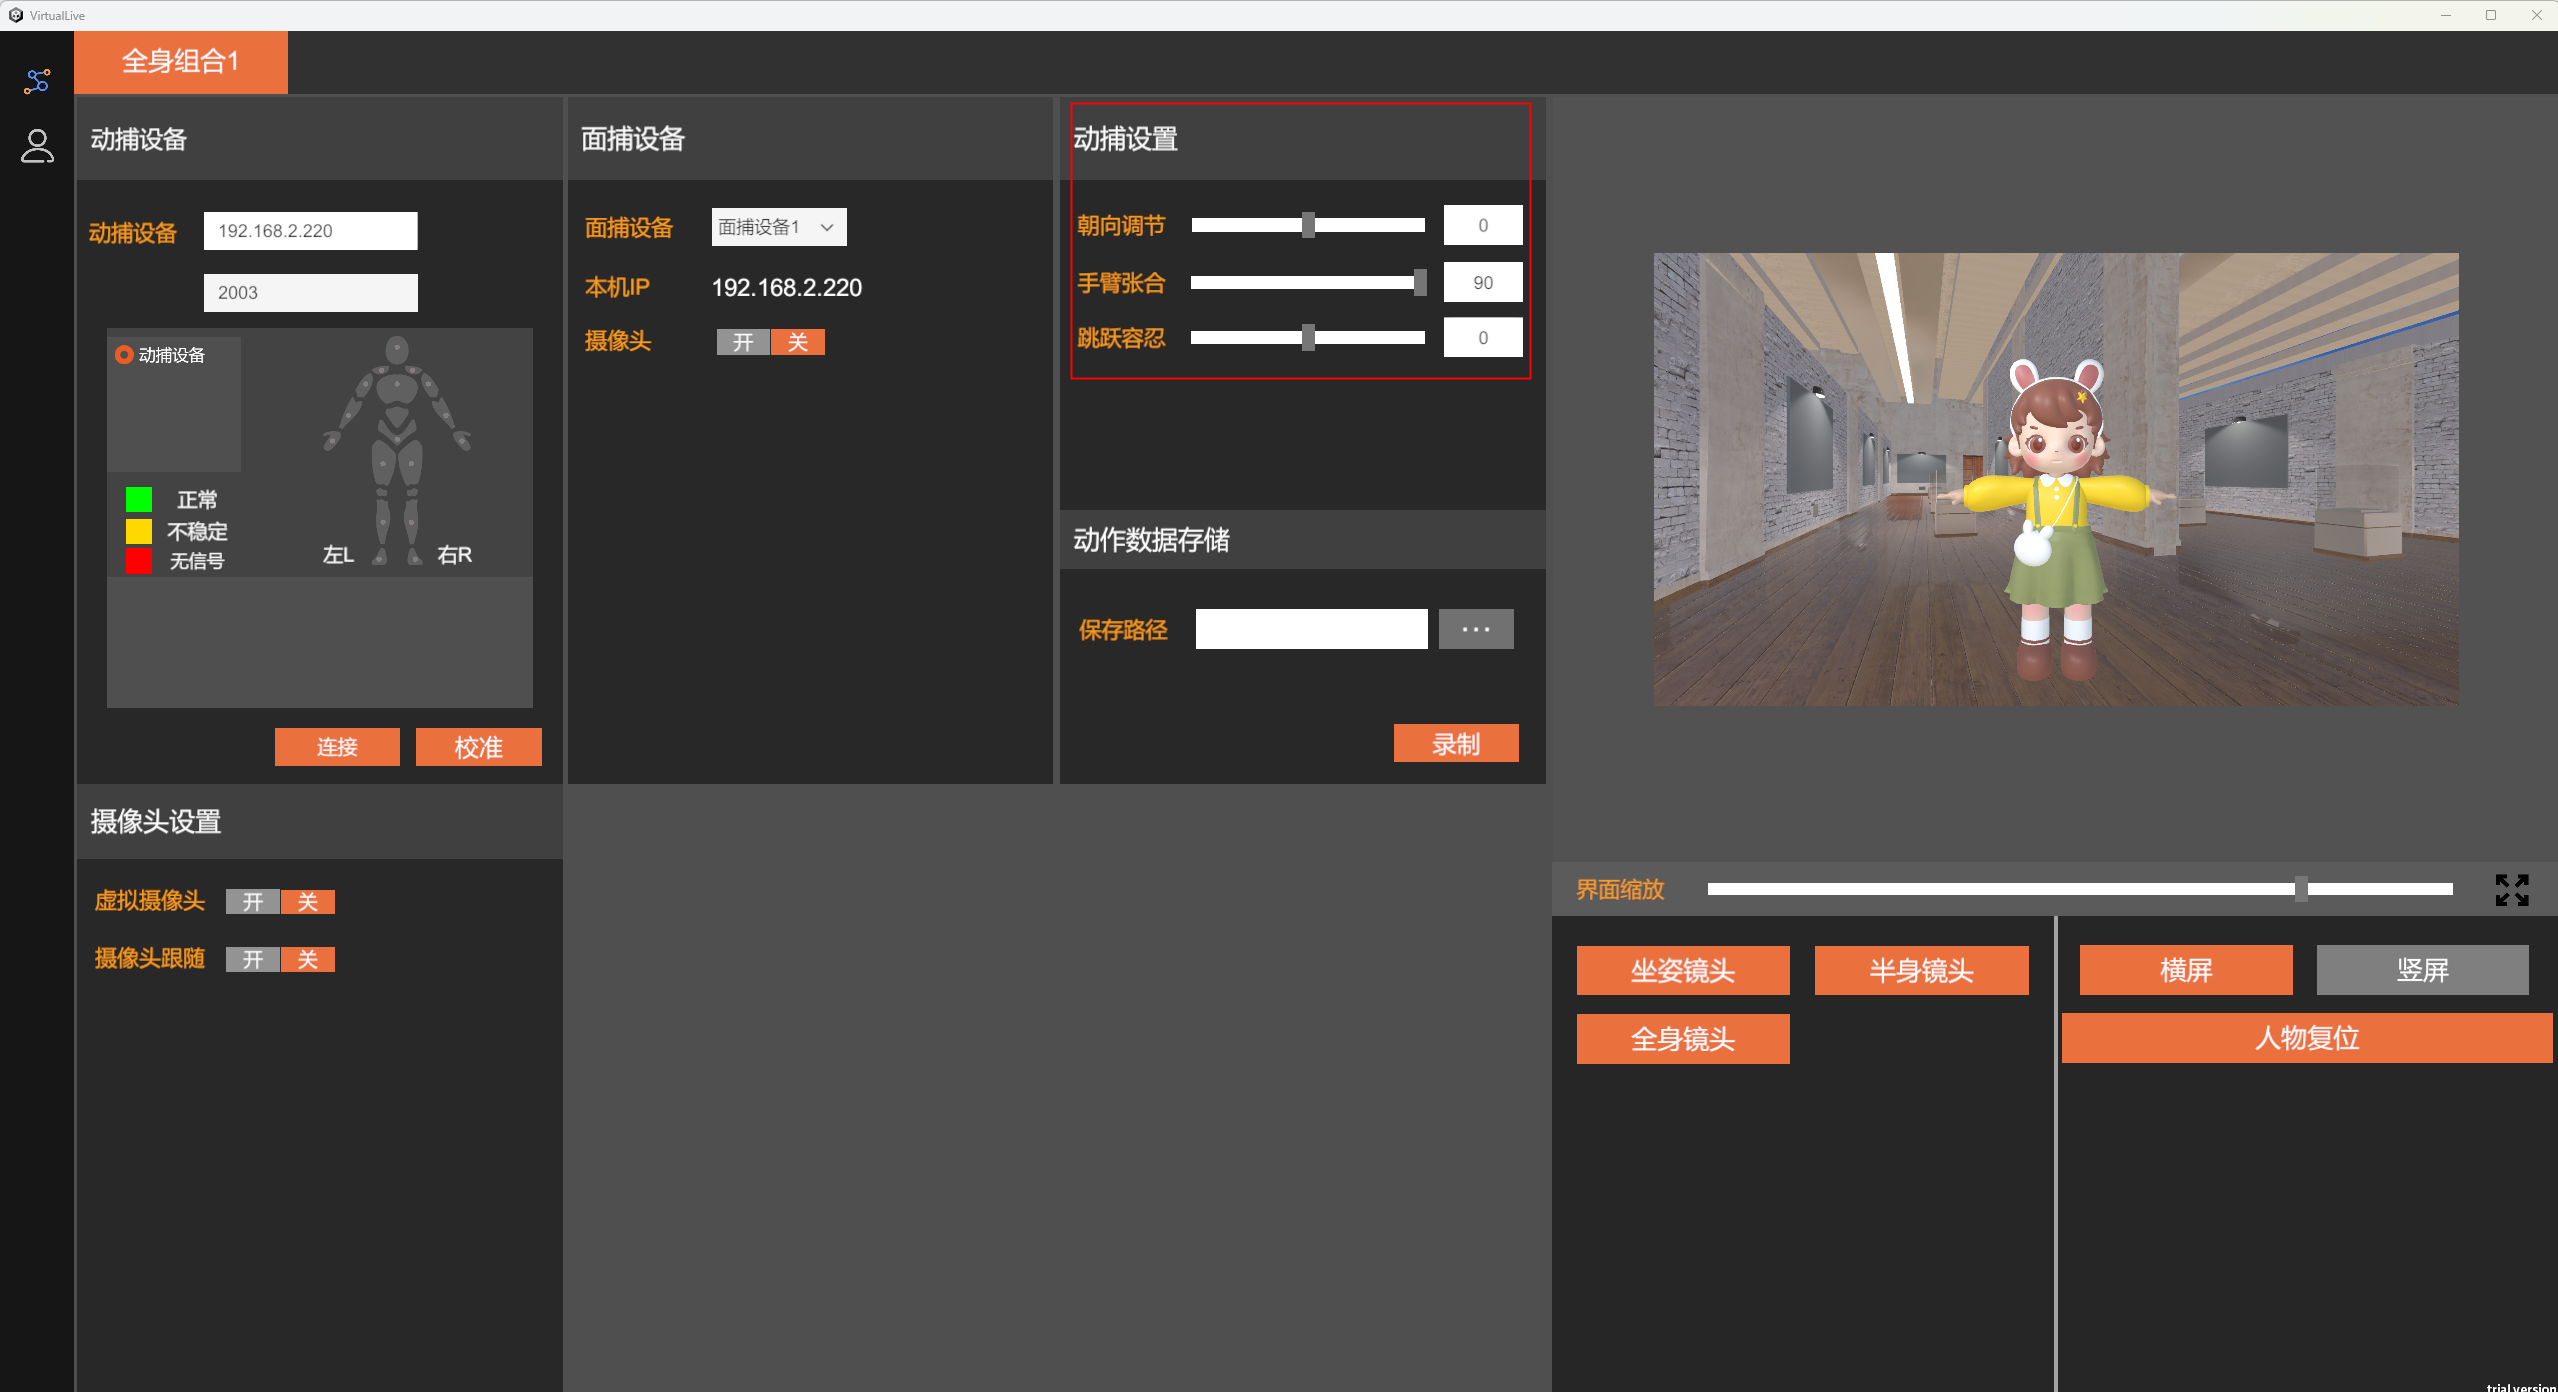Select the 动捕设备 radio button
Screen dimensions: 2558x1392
pyautogui.click(x=124, y=355)
